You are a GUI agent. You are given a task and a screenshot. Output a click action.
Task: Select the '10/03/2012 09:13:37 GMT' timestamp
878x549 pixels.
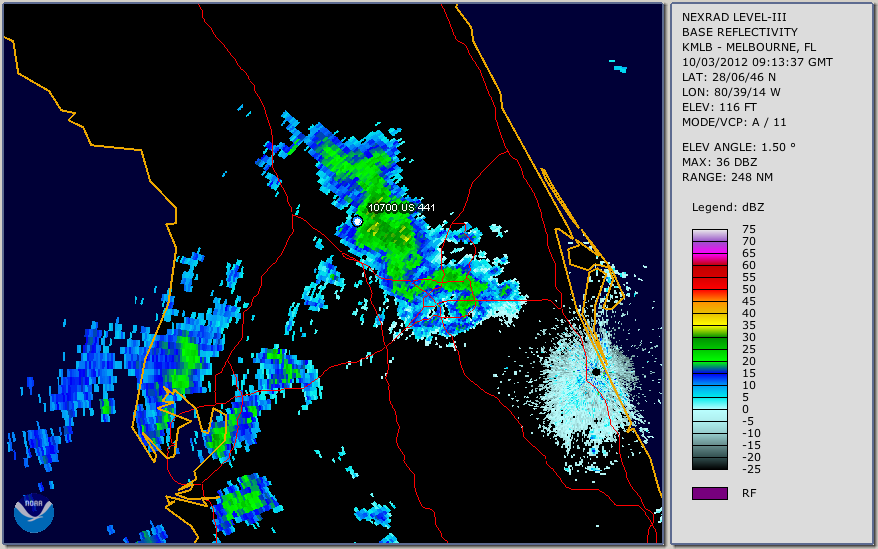coord(757,62)
